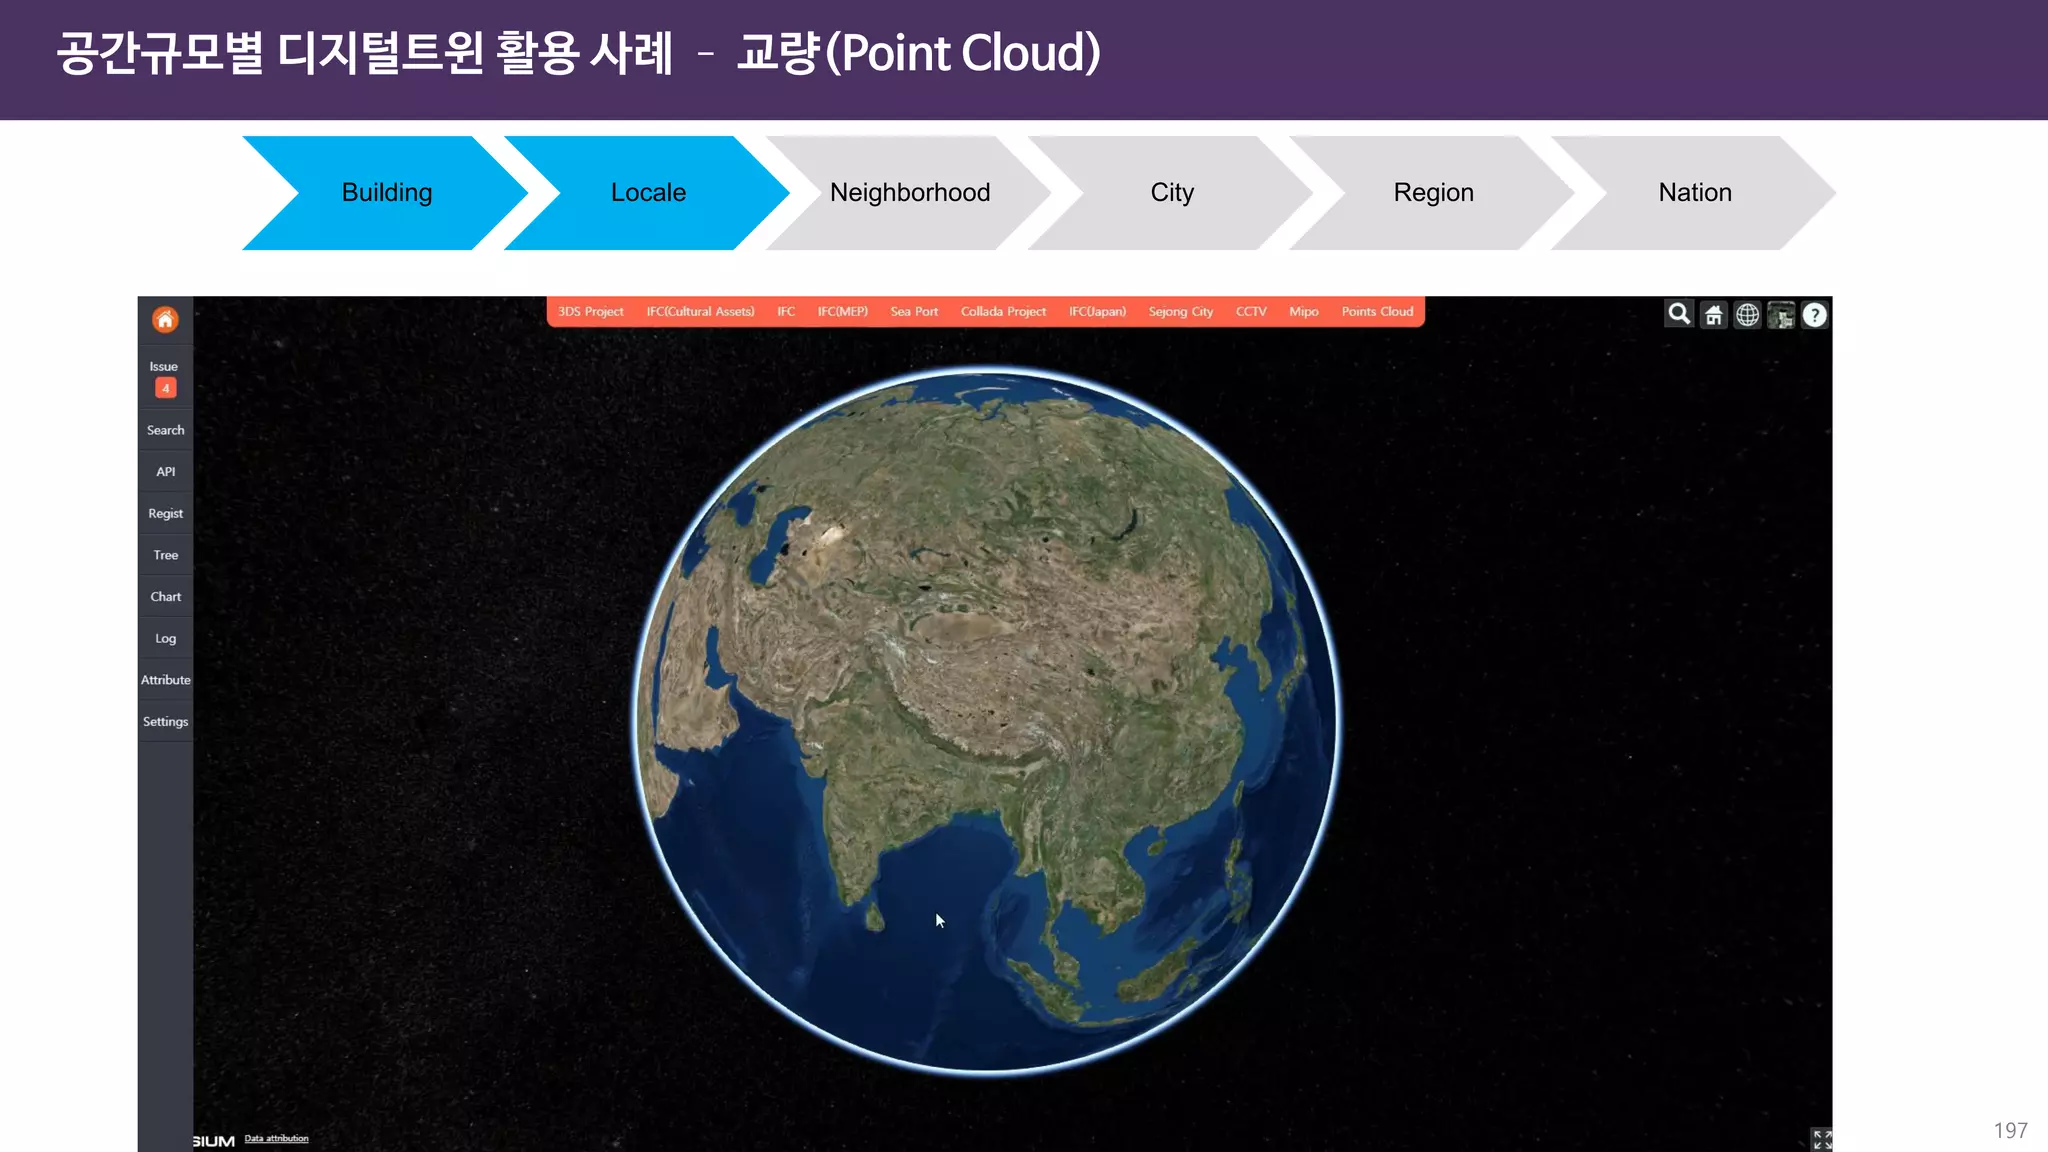This screenshot has width=2048, height=1152.
Task: Select the Sejong City tab
Action: (1180, 312)
